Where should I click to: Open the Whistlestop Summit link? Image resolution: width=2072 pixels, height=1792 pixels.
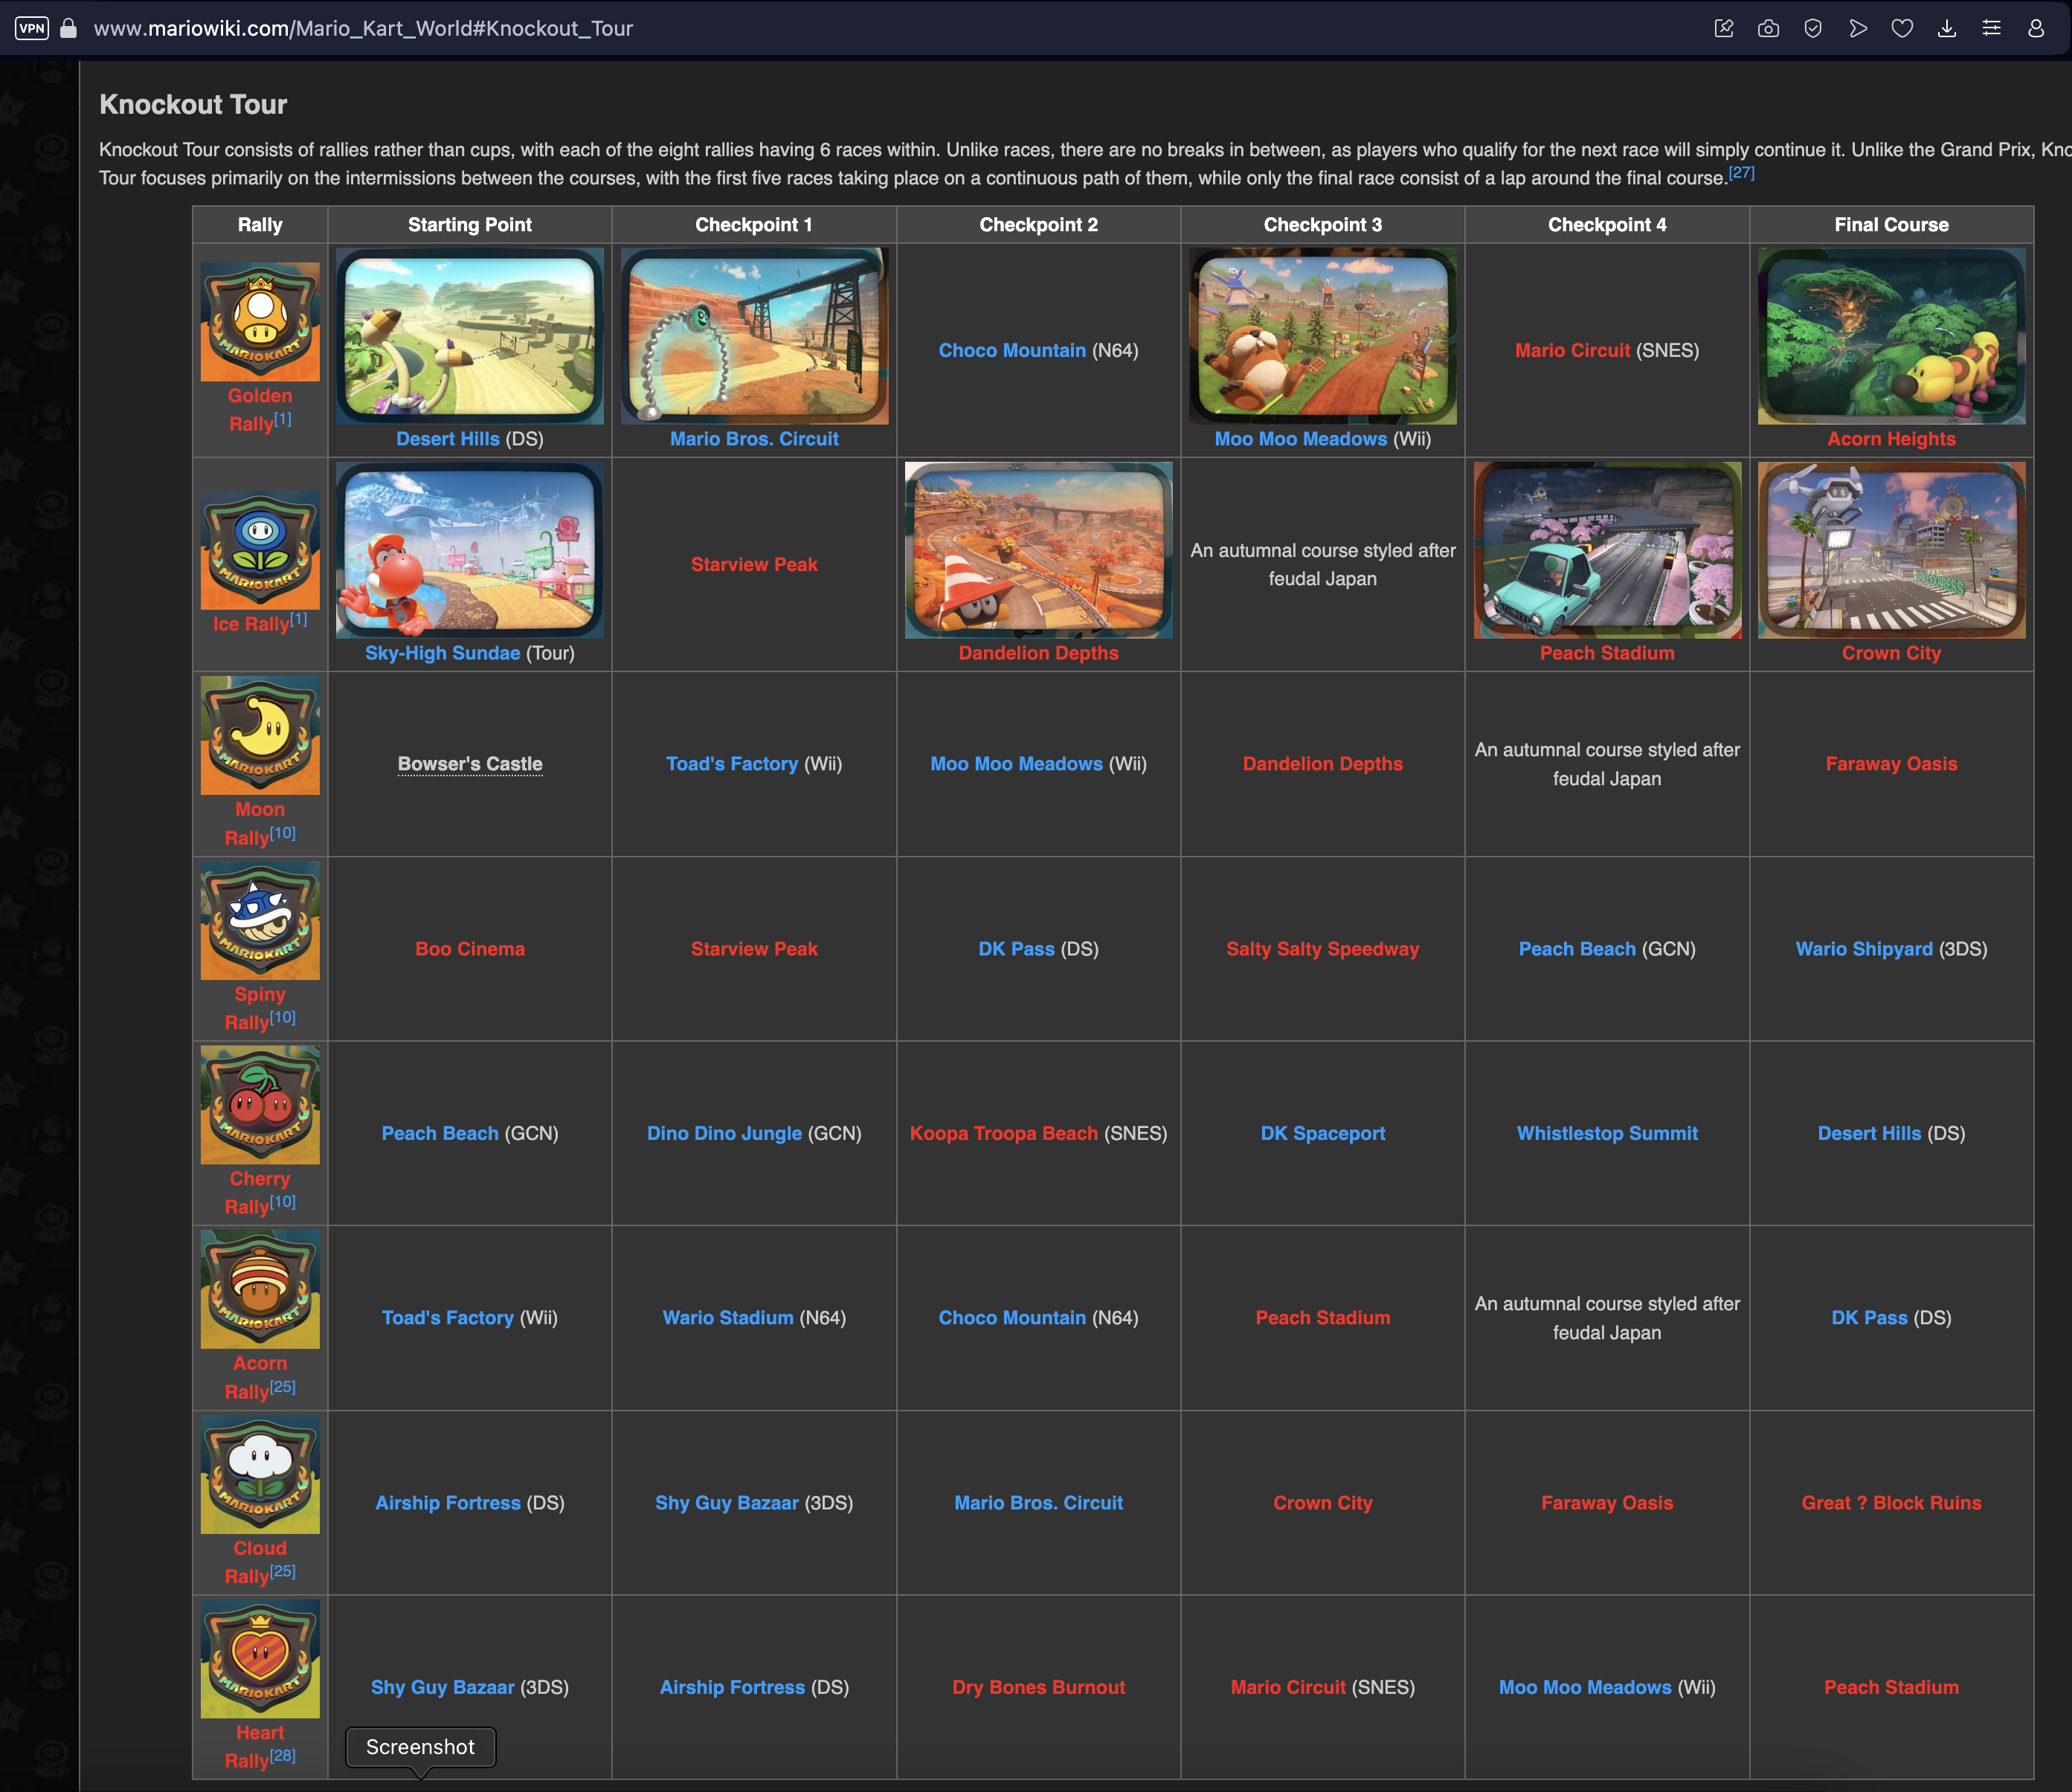1607,1133
